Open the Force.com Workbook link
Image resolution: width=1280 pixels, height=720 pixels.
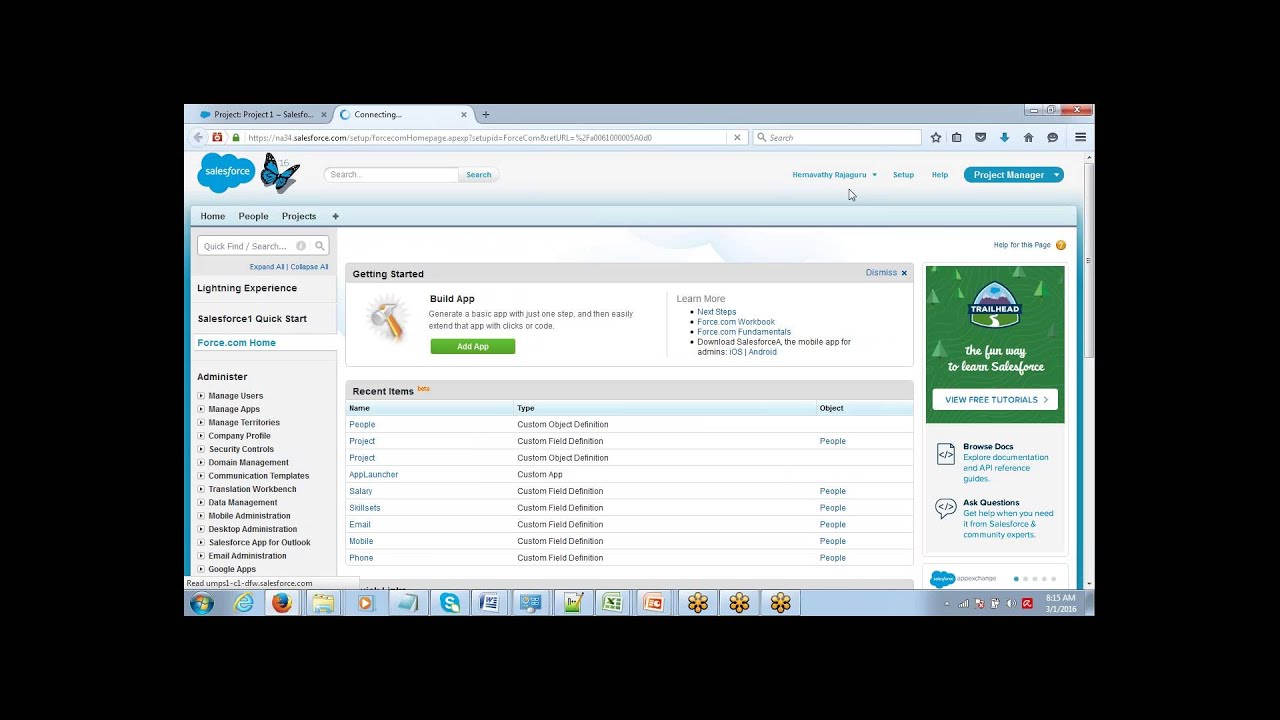click(x=736, y=322)
